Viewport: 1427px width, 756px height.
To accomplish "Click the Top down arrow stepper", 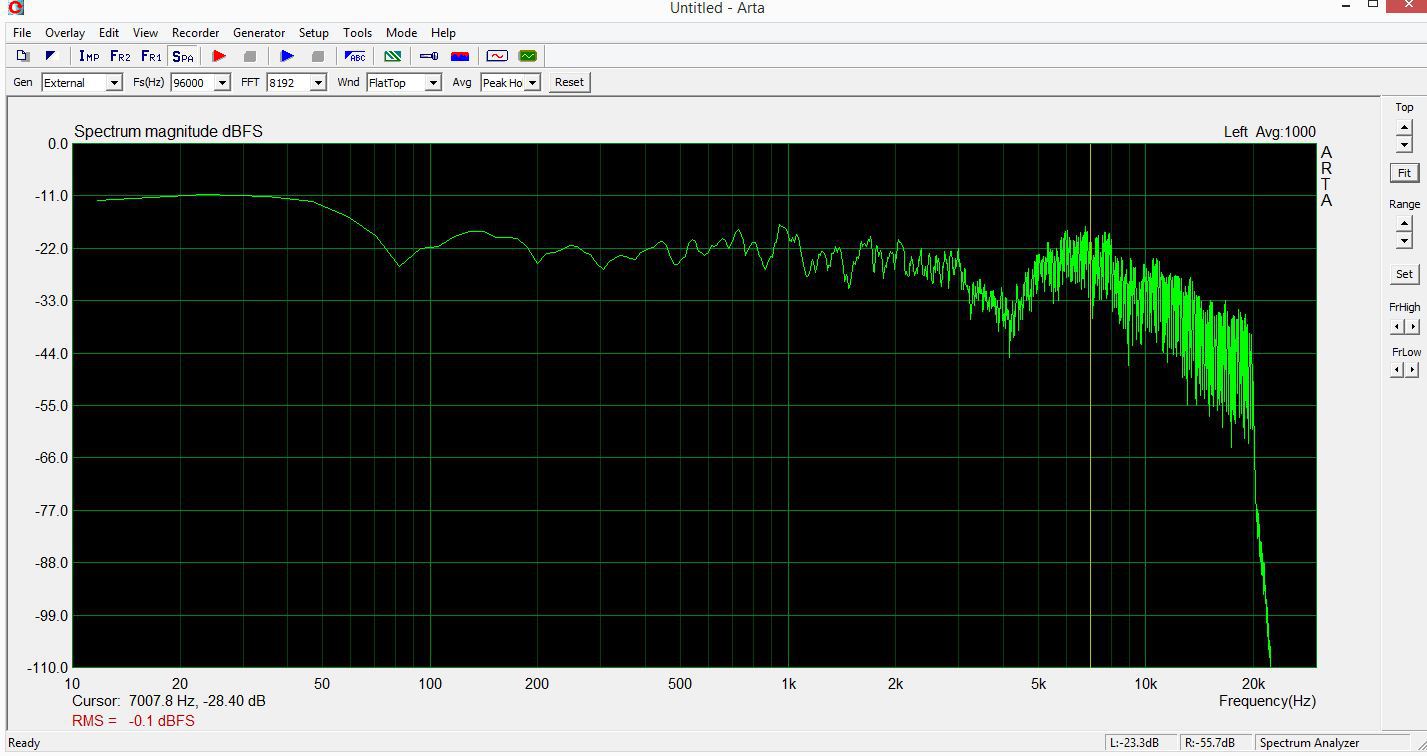I will 1404,145.
